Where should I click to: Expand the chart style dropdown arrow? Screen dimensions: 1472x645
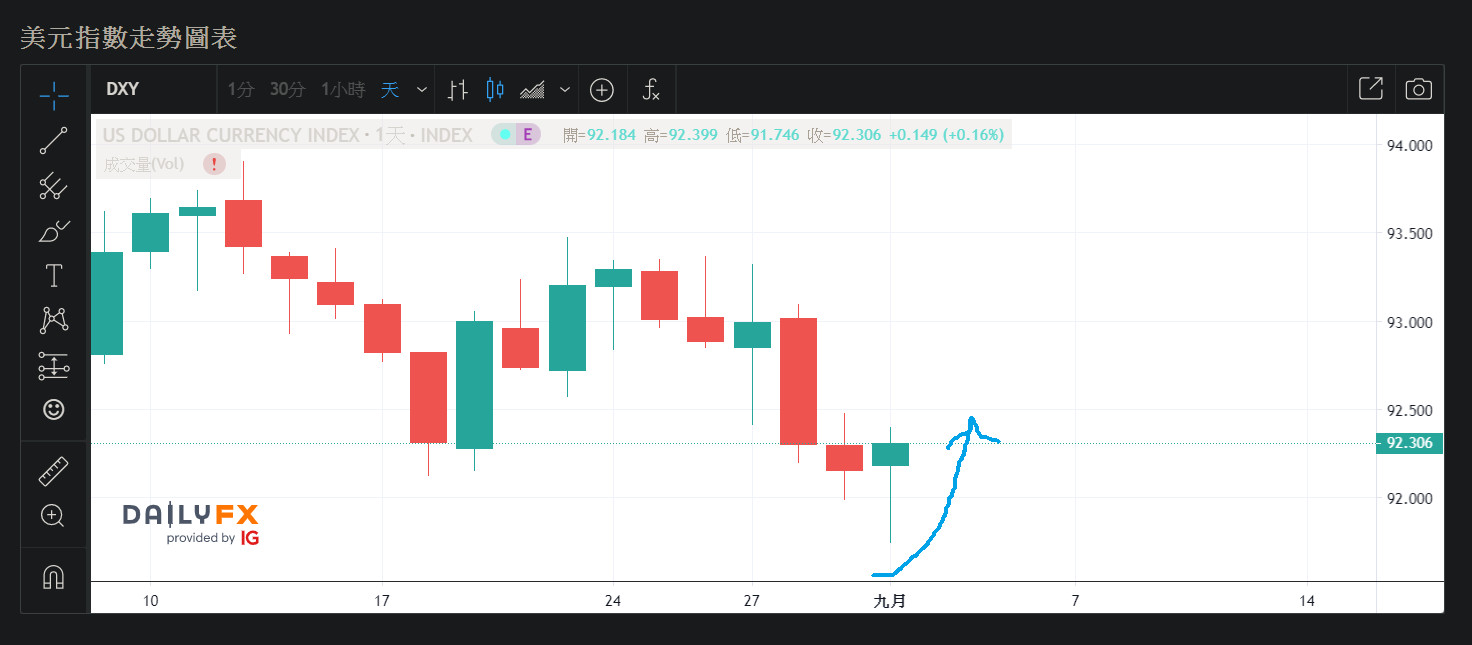tap(565, 90)
